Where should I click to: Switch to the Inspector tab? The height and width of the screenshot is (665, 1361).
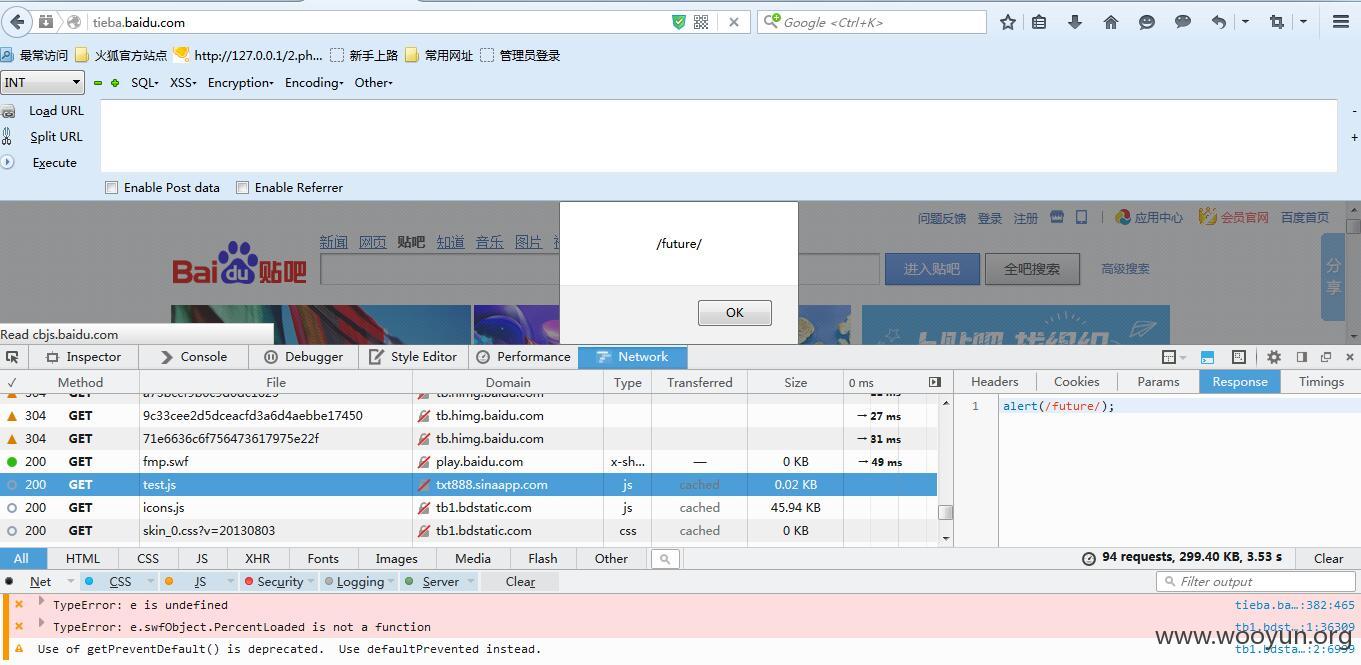point(83,357)
